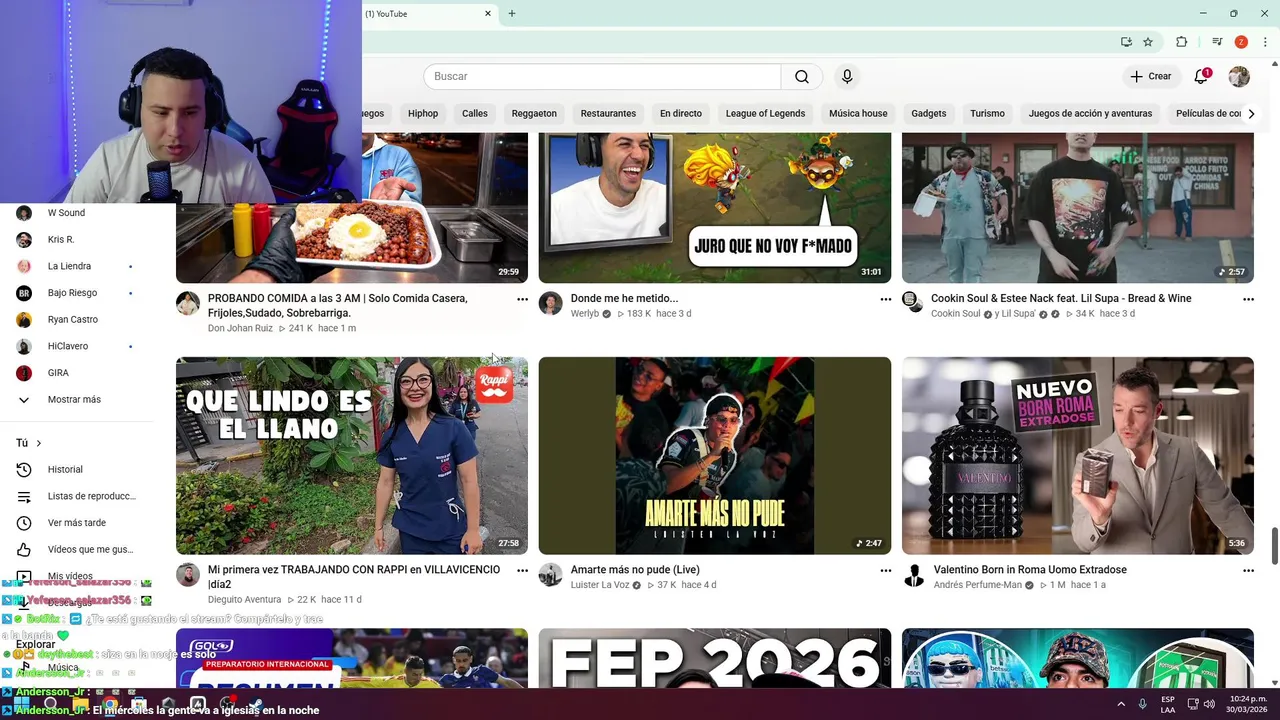
Task: Open options for Amarte más no pude
Action: (885, 570)
